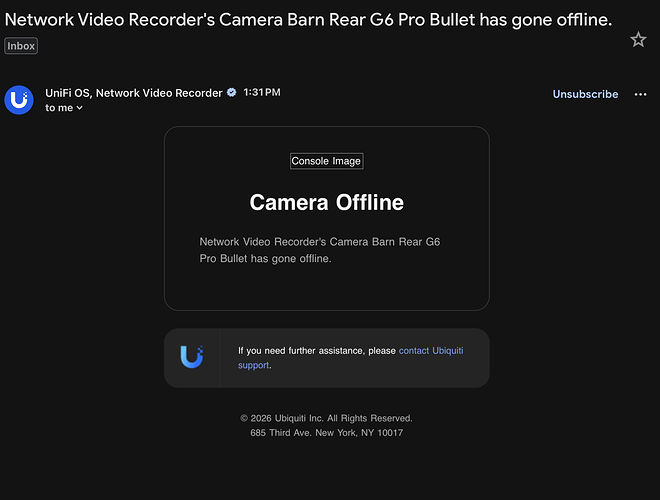Click the Camera Offline heading
The width and height of the screenshot is (660, 500).
coord(327,202)
